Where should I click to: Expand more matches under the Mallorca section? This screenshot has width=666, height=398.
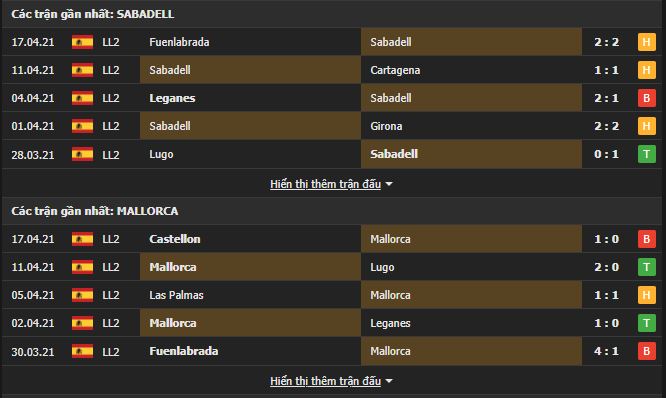[325, 381]
